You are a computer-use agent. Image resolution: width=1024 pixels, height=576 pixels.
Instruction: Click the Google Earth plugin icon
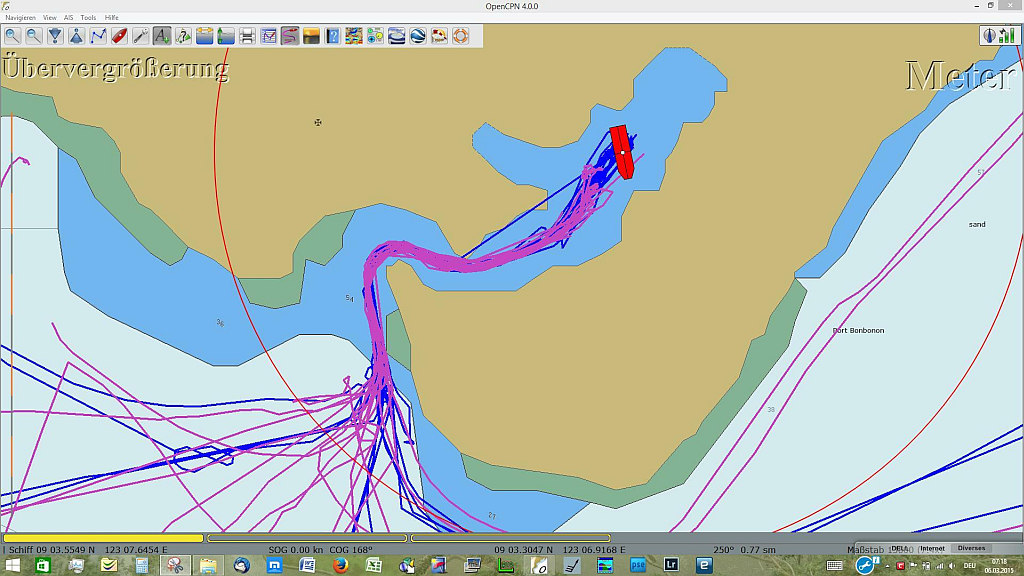(418, 36)
